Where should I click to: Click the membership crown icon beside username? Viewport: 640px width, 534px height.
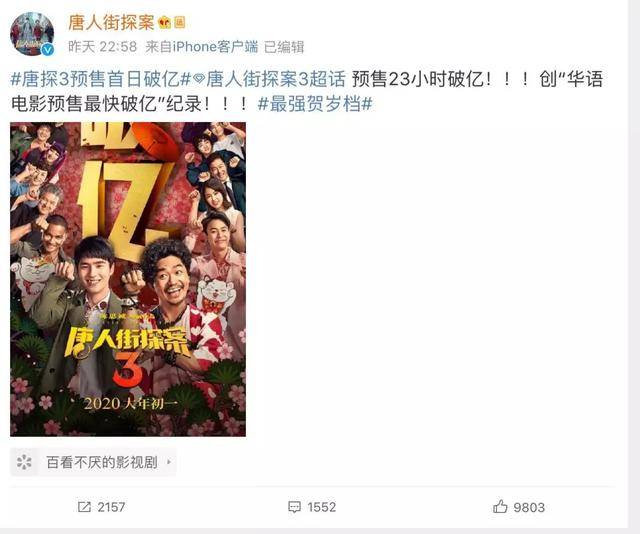[164, 22]
